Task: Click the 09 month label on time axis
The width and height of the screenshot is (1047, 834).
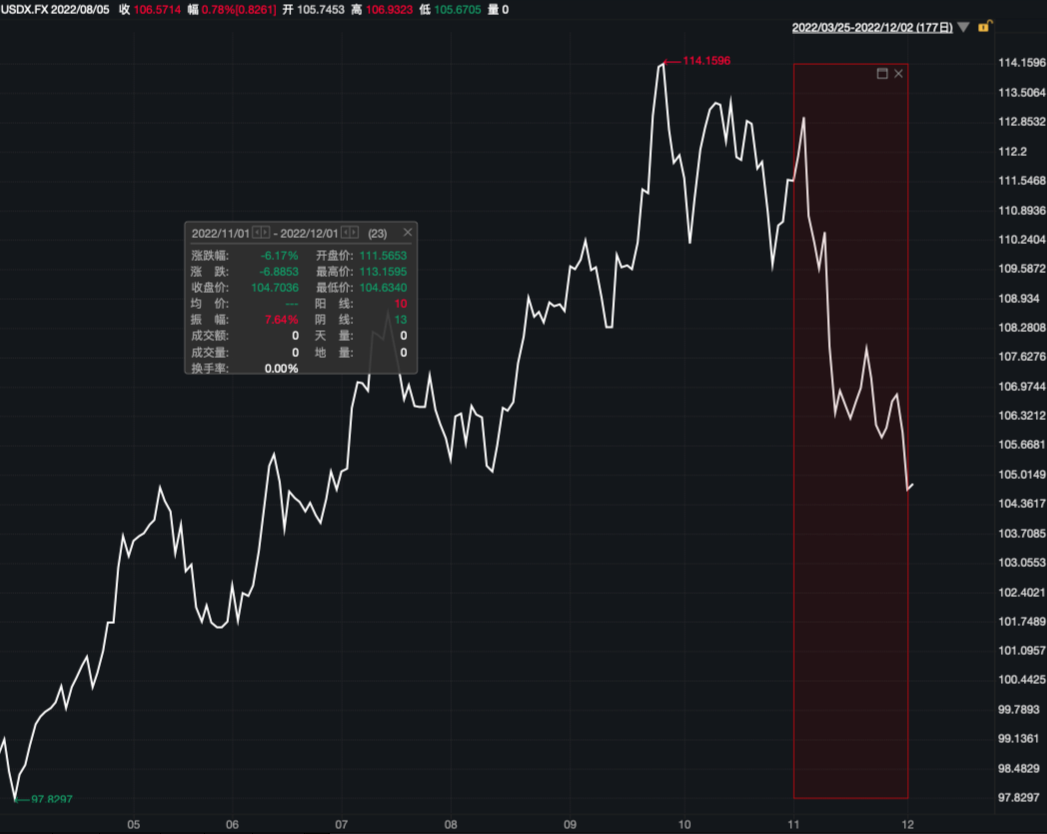Action: click(x=569, y=824)
